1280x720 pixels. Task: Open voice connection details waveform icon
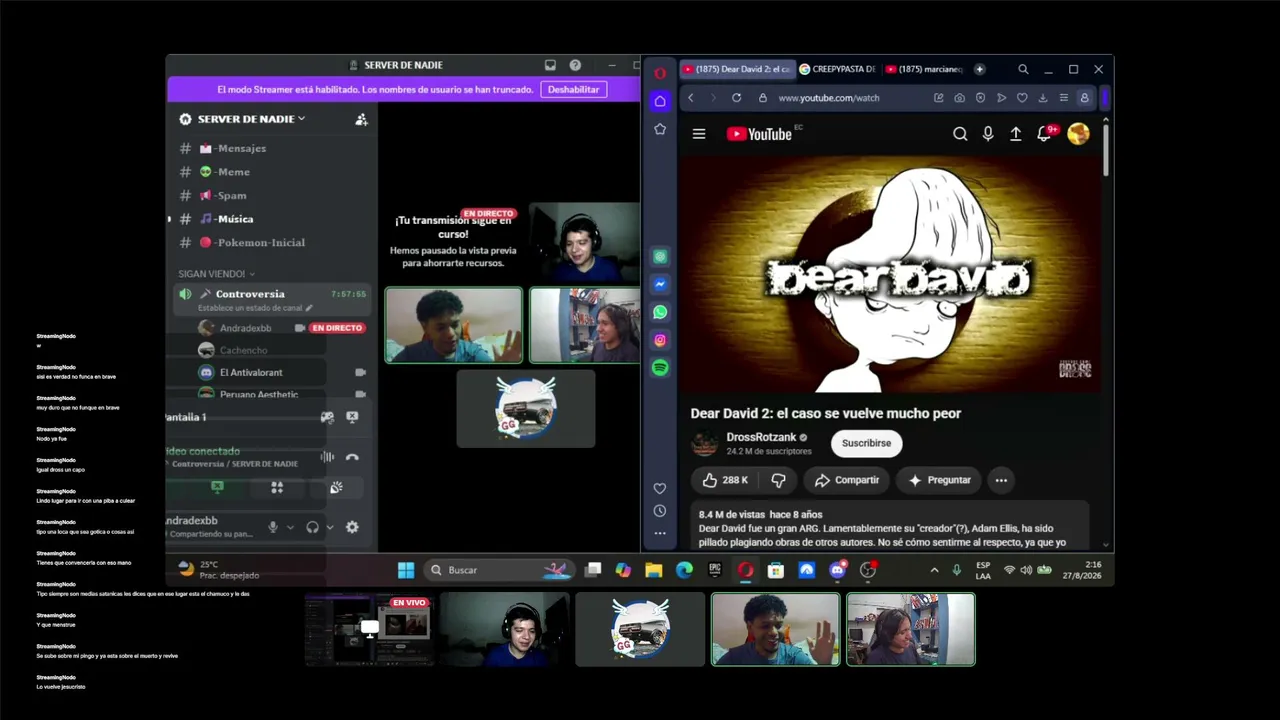click(327, 457)
